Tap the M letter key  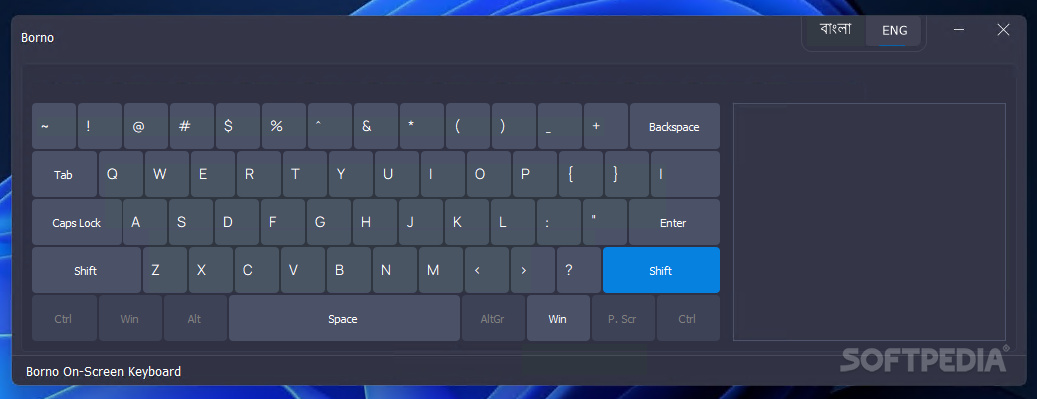[440, 270]
